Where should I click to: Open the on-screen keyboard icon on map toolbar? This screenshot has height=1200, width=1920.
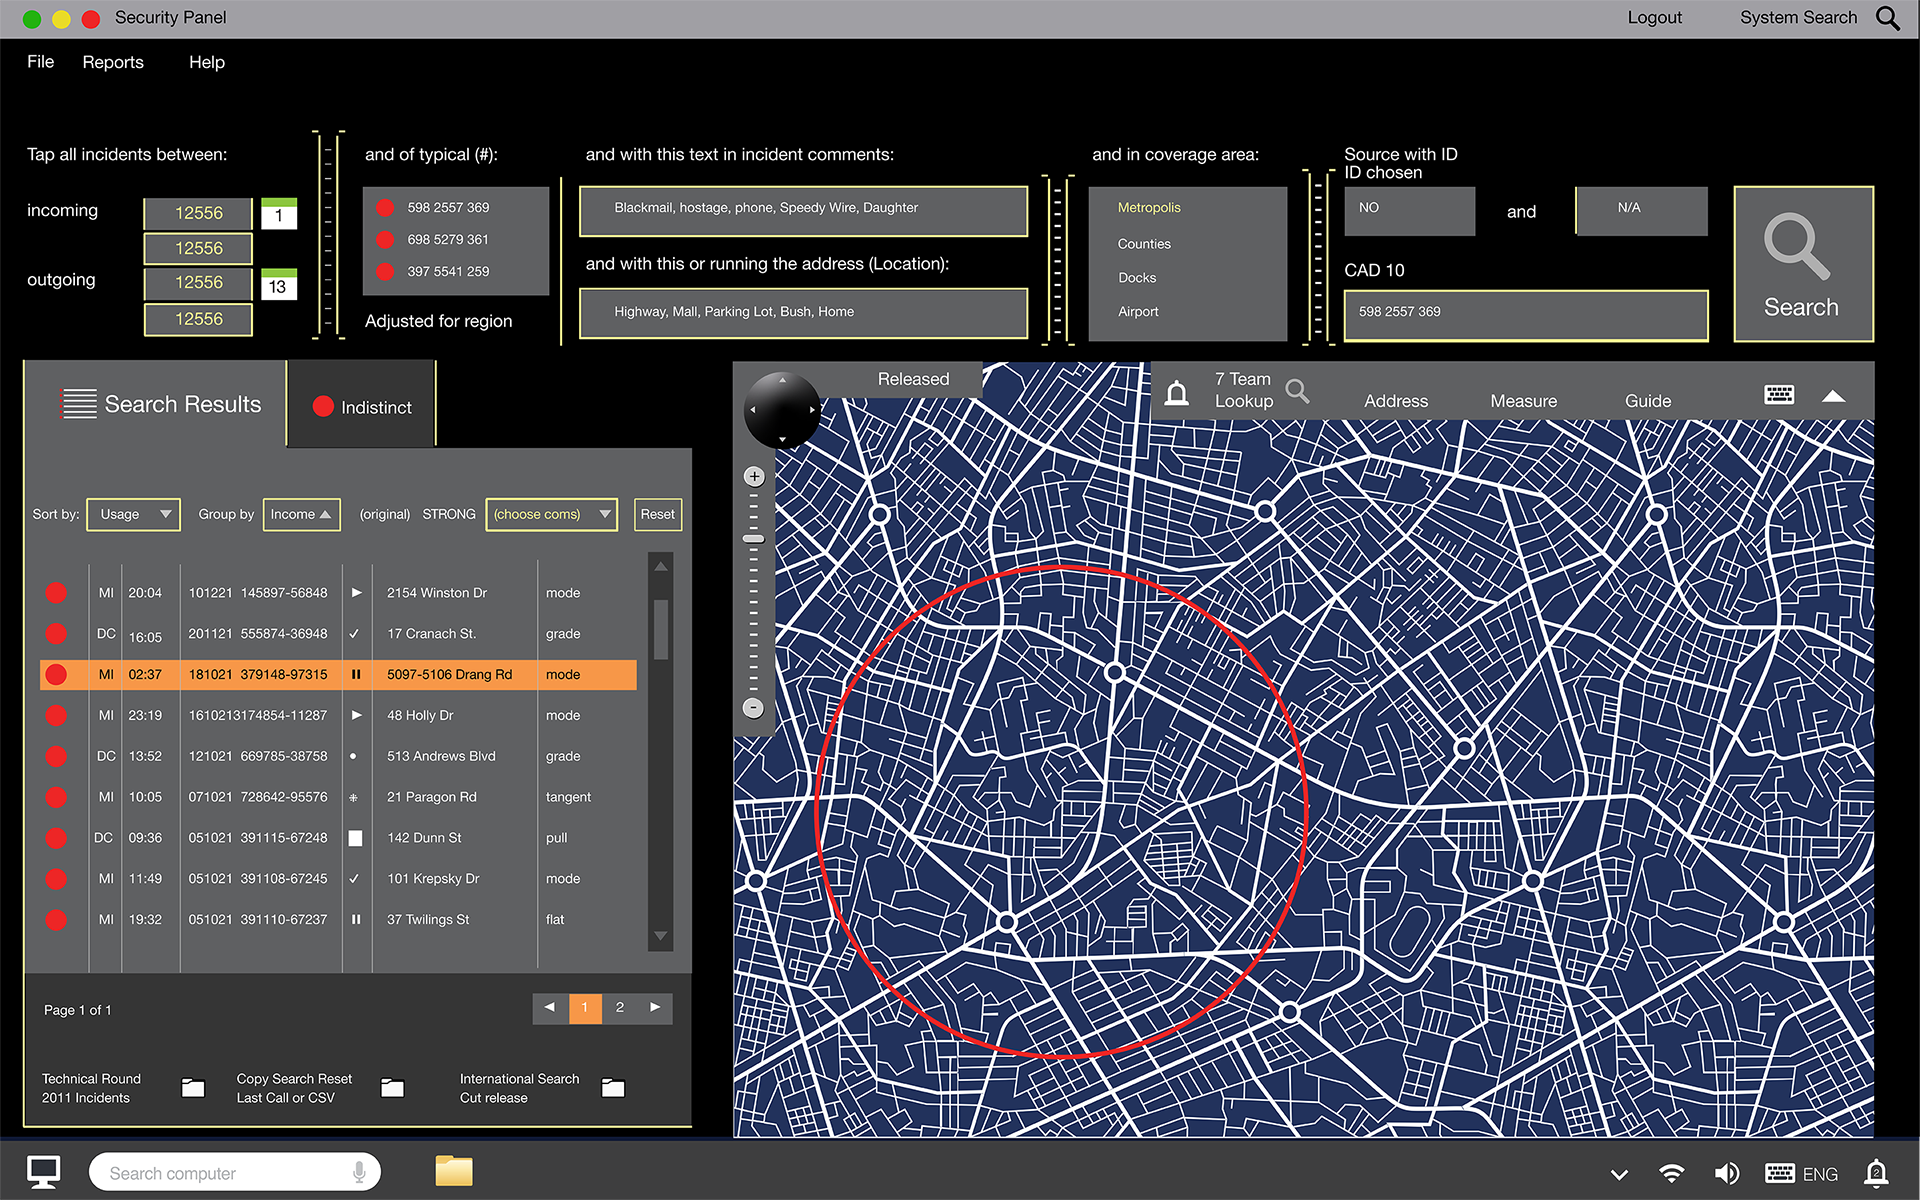[1779, 395]
